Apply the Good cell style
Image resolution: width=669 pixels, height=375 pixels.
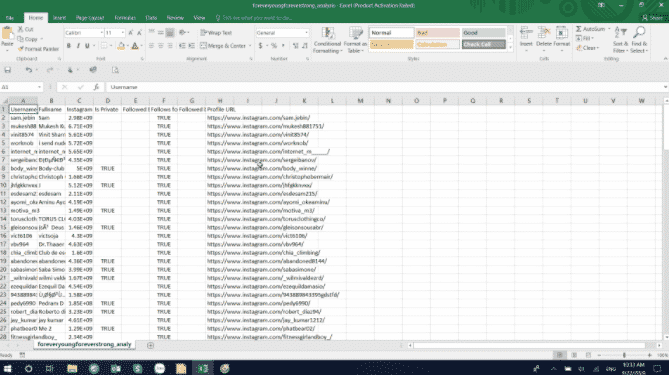click(x=483, y=33)
